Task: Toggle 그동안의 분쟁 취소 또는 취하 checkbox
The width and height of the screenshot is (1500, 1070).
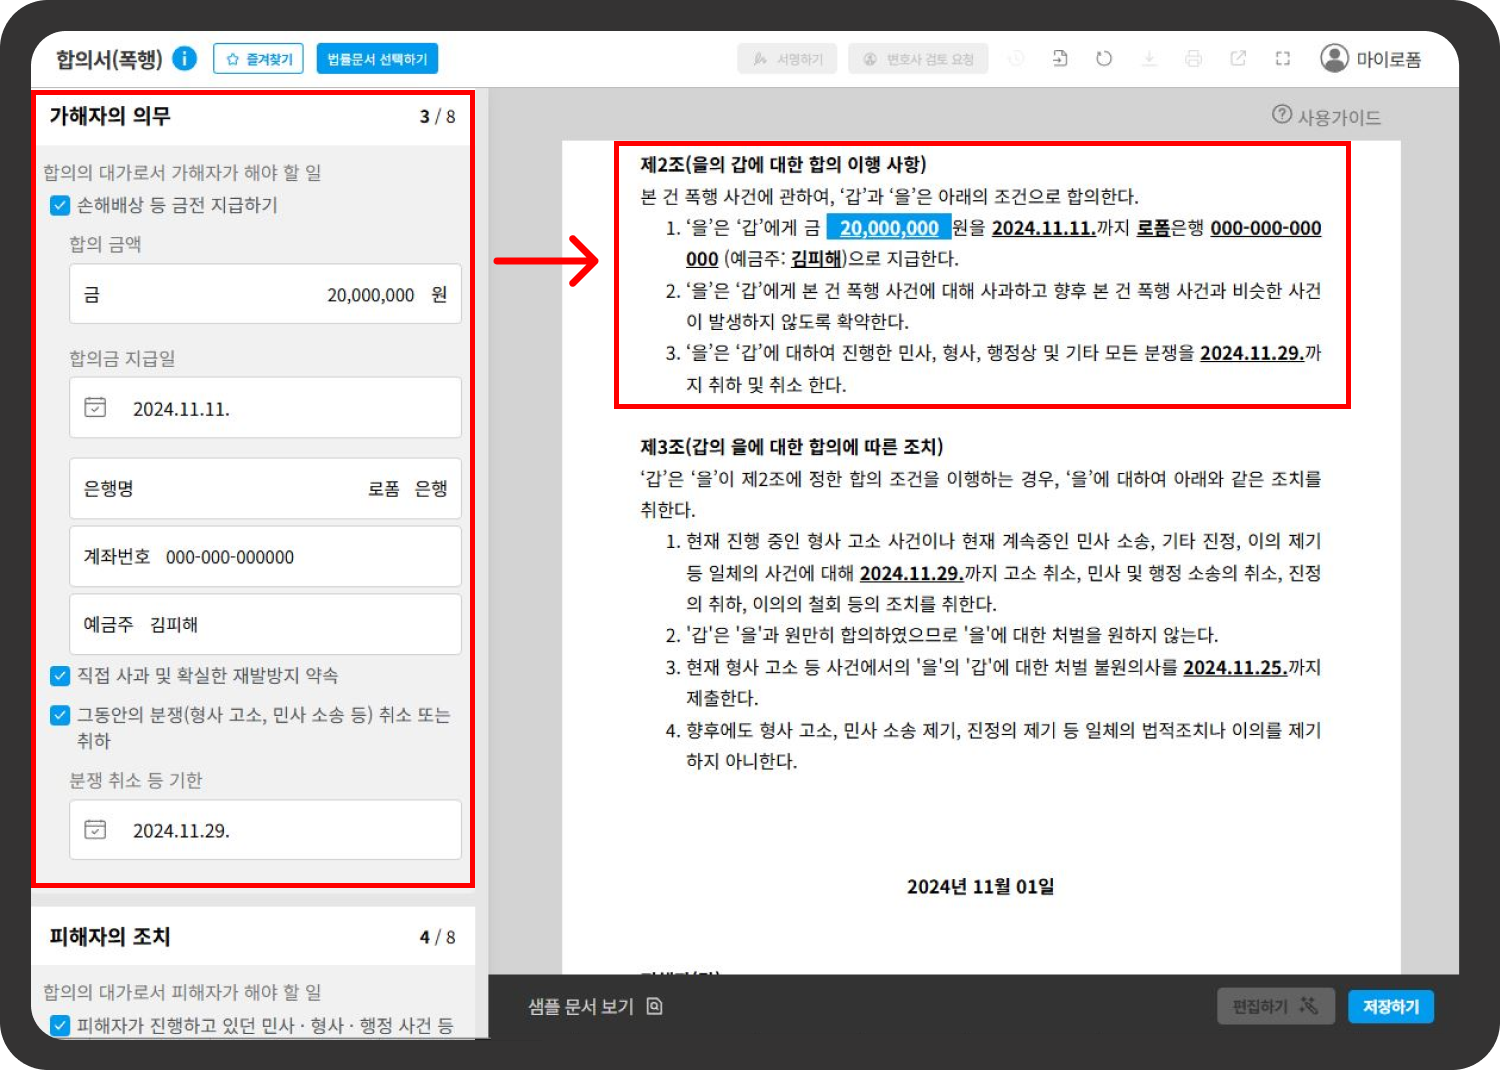Action: coord(60,715)
